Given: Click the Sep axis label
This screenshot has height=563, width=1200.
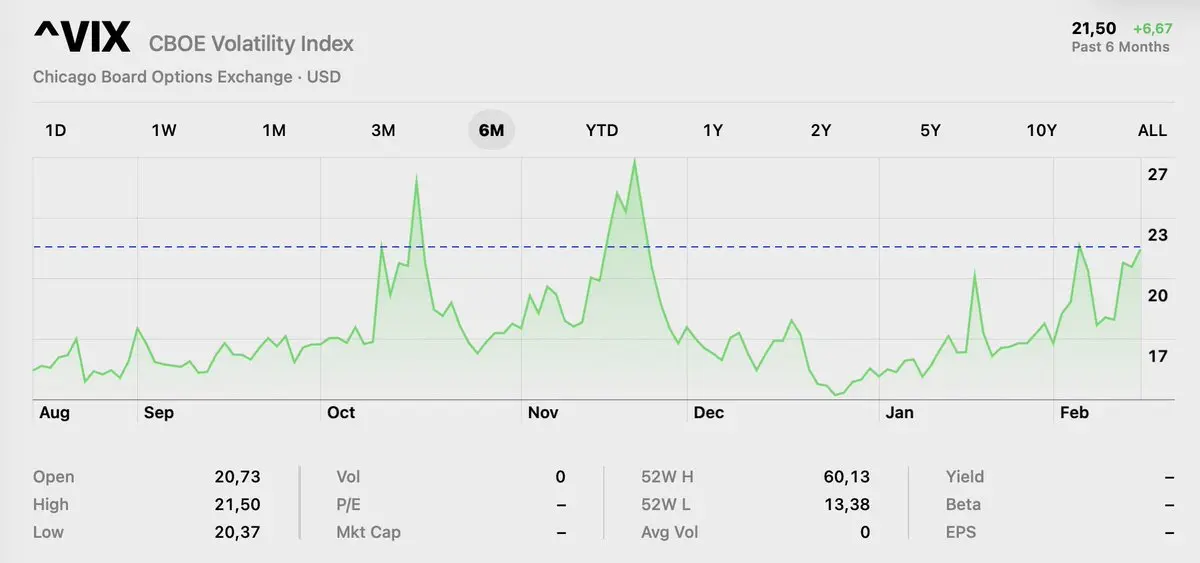Looking at the screenshot, I should point(158,412).
